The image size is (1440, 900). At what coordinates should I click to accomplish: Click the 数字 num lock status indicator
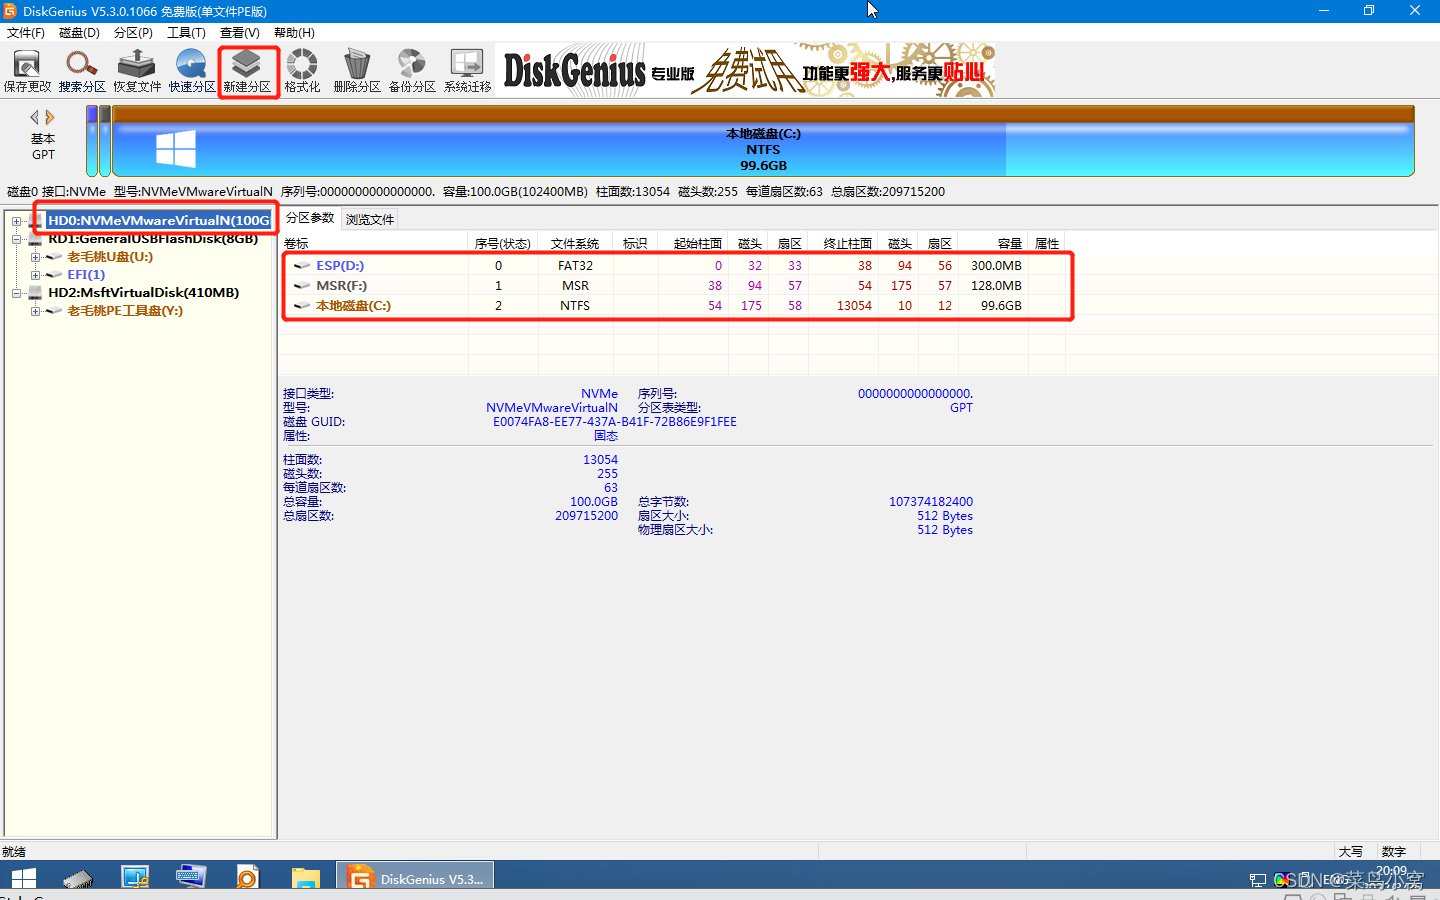1394,852
